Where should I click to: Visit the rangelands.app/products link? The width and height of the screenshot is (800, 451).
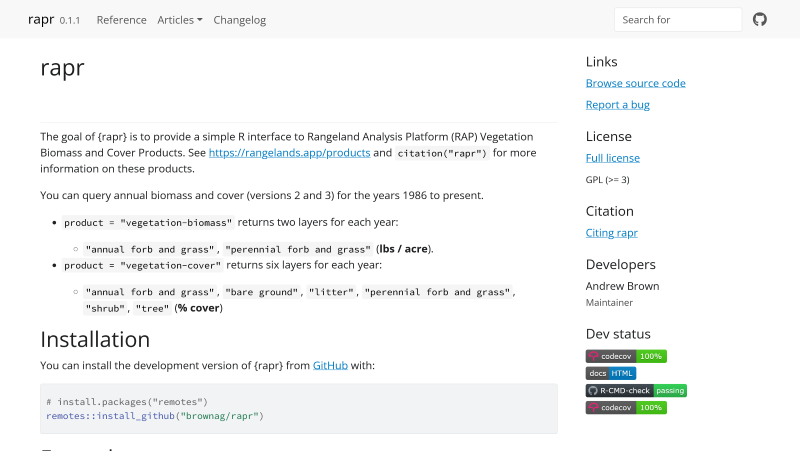(289, 153)
